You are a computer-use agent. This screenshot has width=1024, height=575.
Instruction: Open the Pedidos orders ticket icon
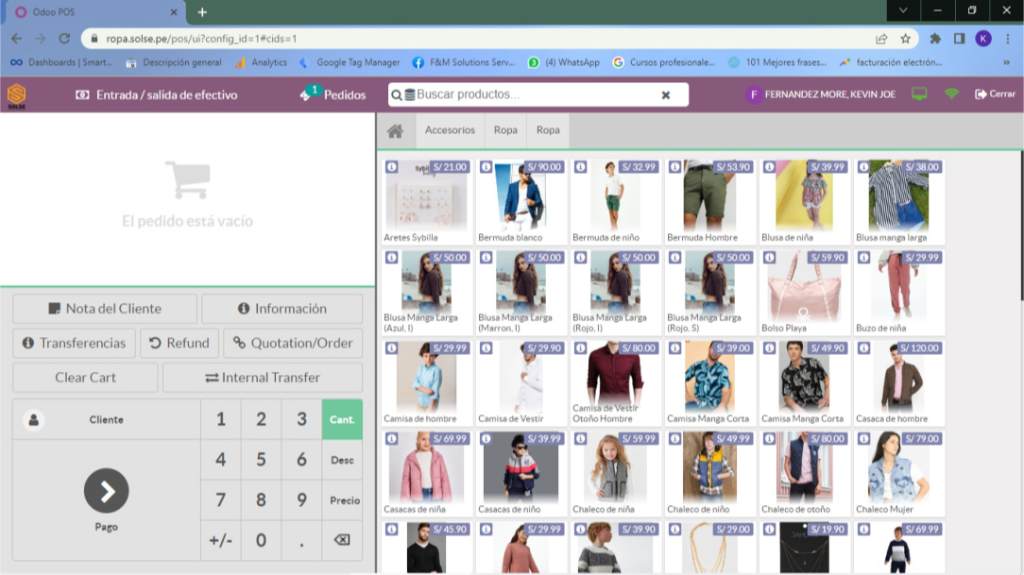pyautogui.click(x=309, y=94)
